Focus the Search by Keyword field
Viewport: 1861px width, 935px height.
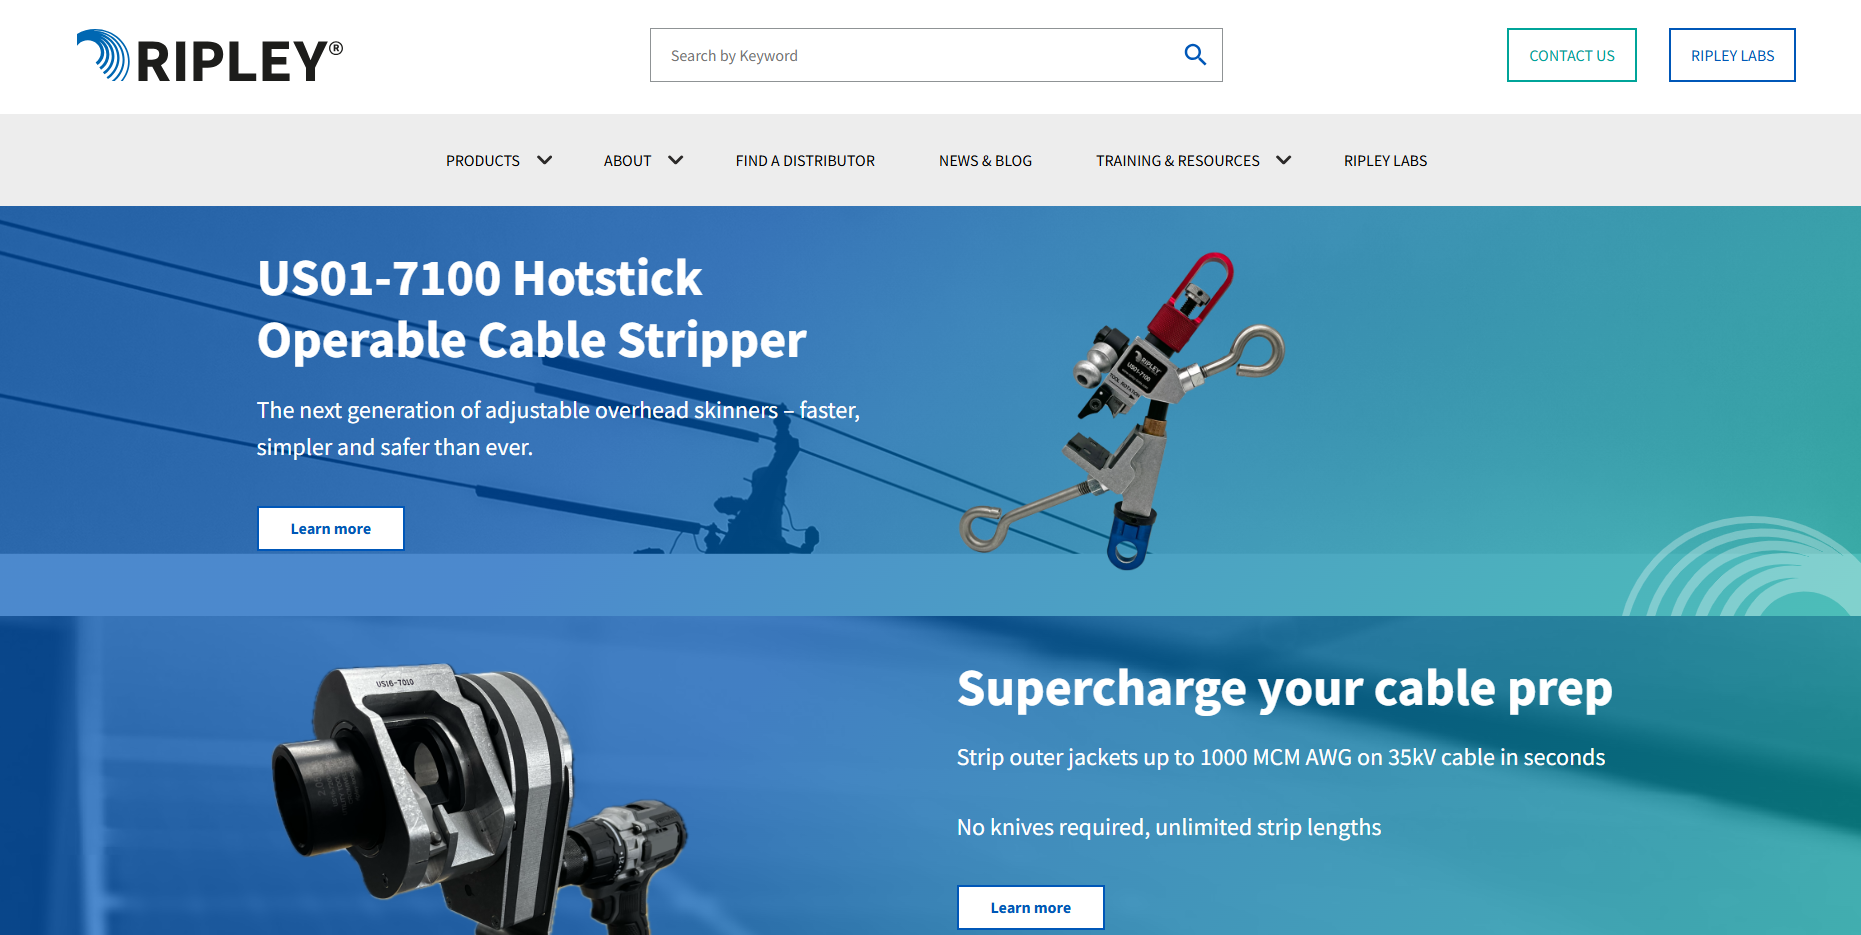tap(915, 55)
